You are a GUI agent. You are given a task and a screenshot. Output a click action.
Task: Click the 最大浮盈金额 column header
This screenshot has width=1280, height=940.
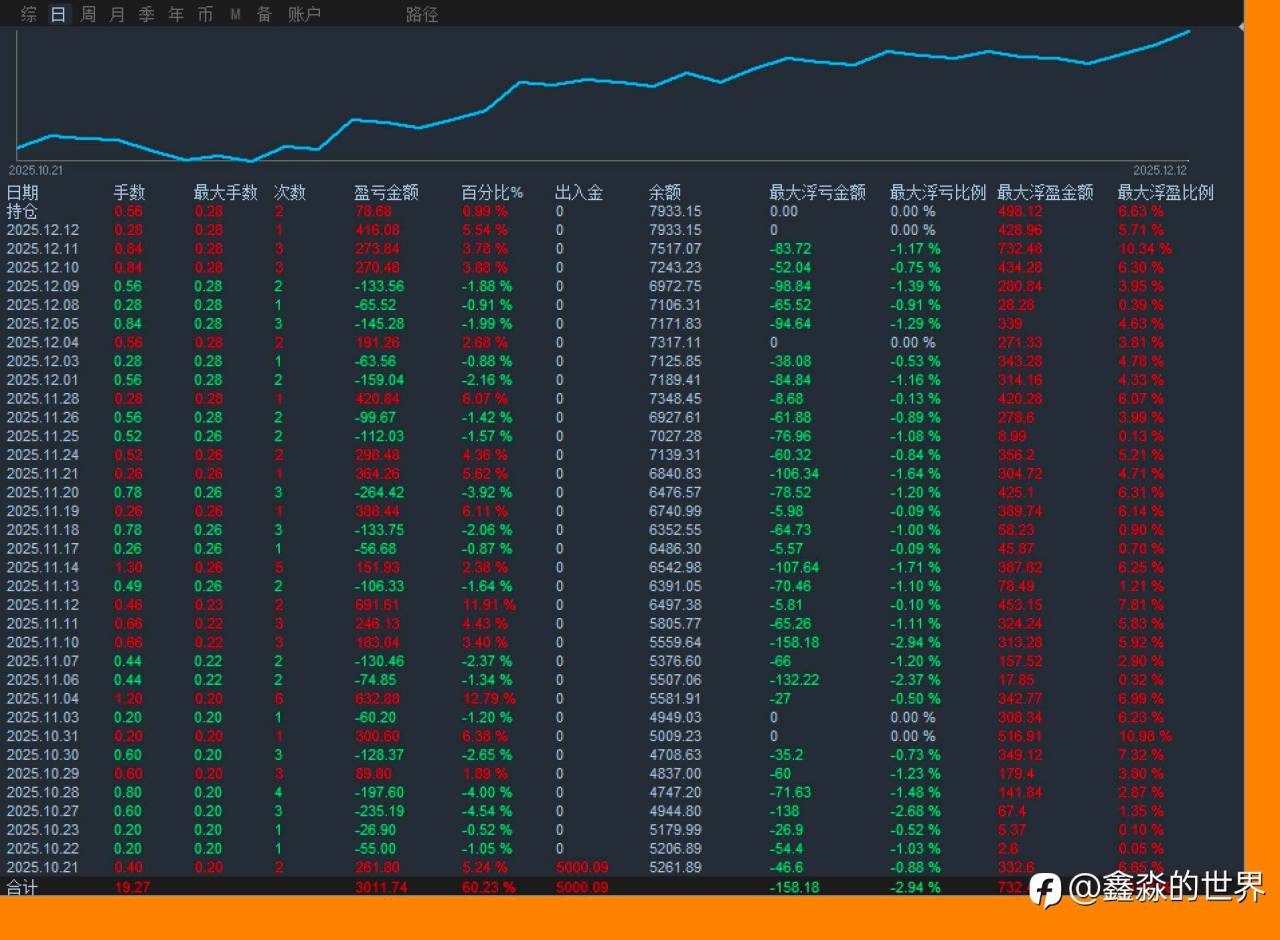point(1045,192)
